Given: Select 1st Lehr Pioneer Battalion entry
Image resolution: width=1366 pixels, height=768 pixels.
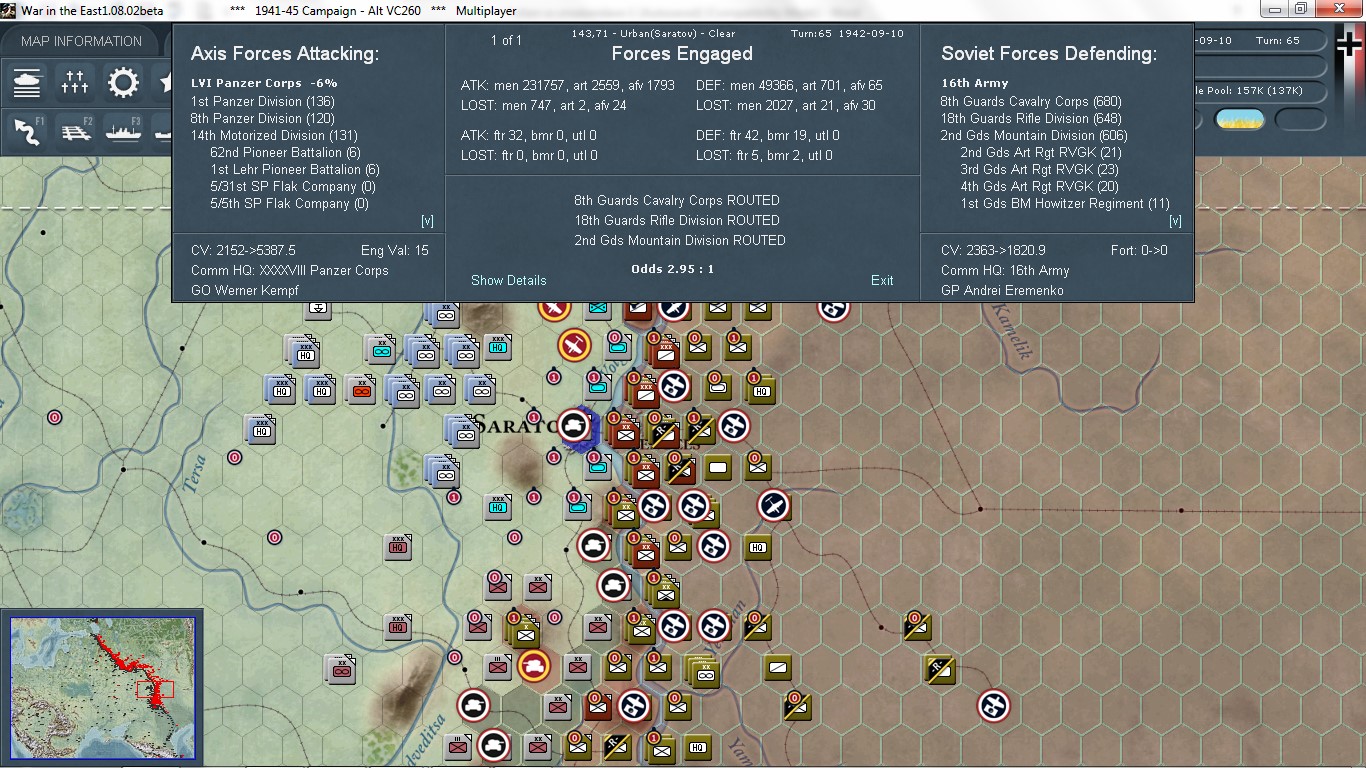Looking at the screenshot, I should (x=295, y=169).
